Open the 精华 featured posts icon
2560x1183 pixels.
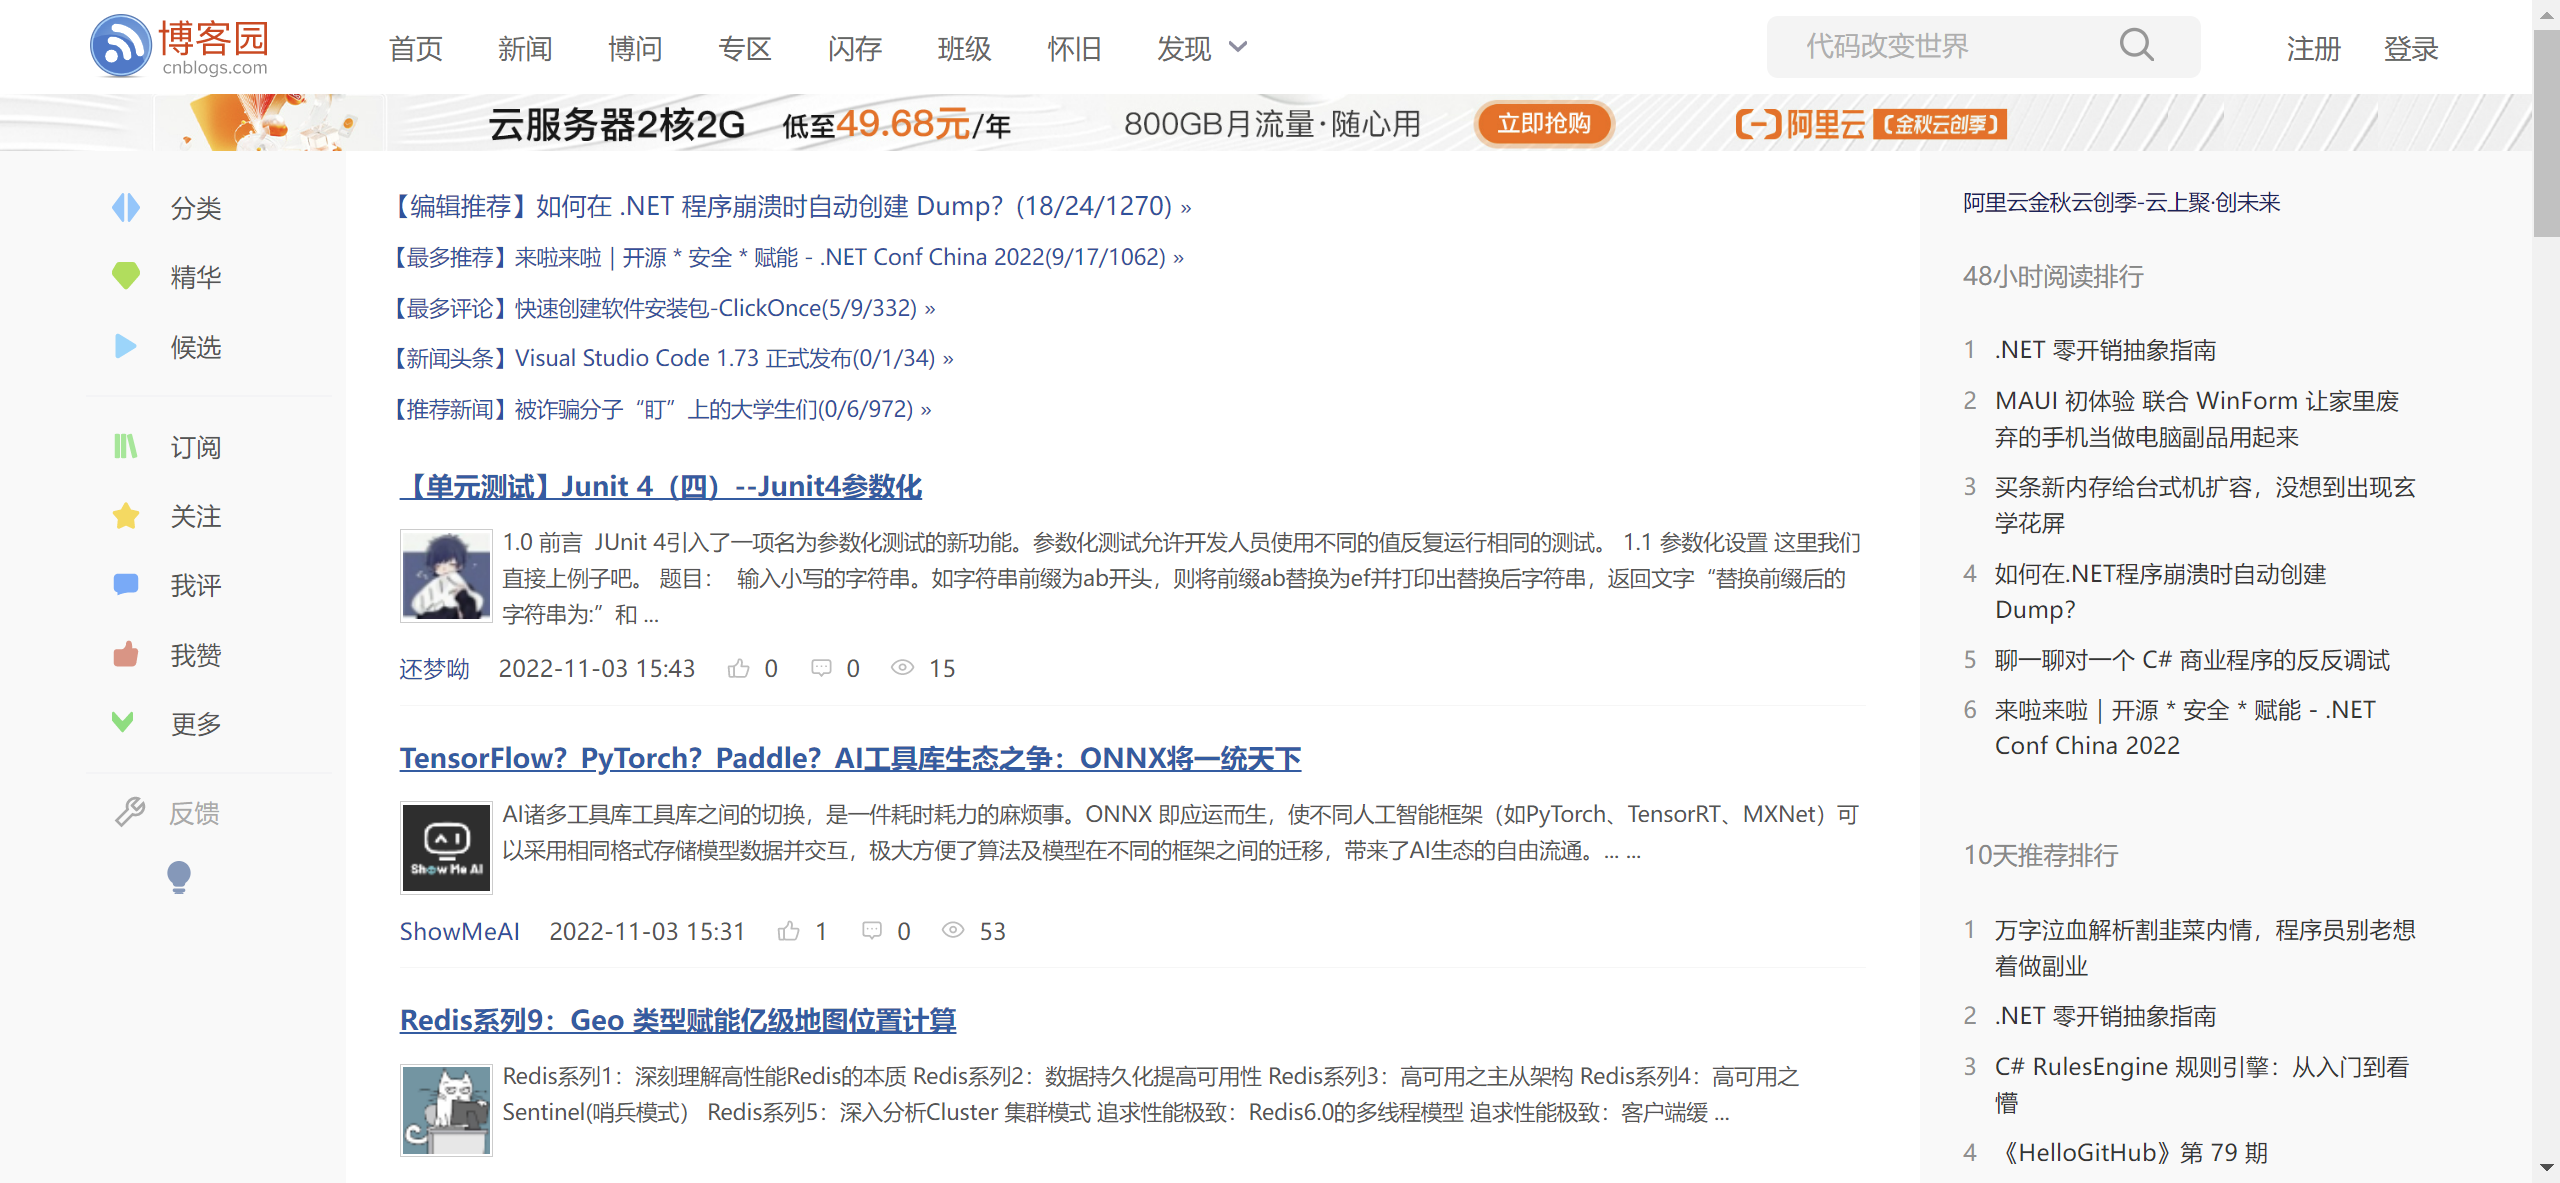pos(126,276)
